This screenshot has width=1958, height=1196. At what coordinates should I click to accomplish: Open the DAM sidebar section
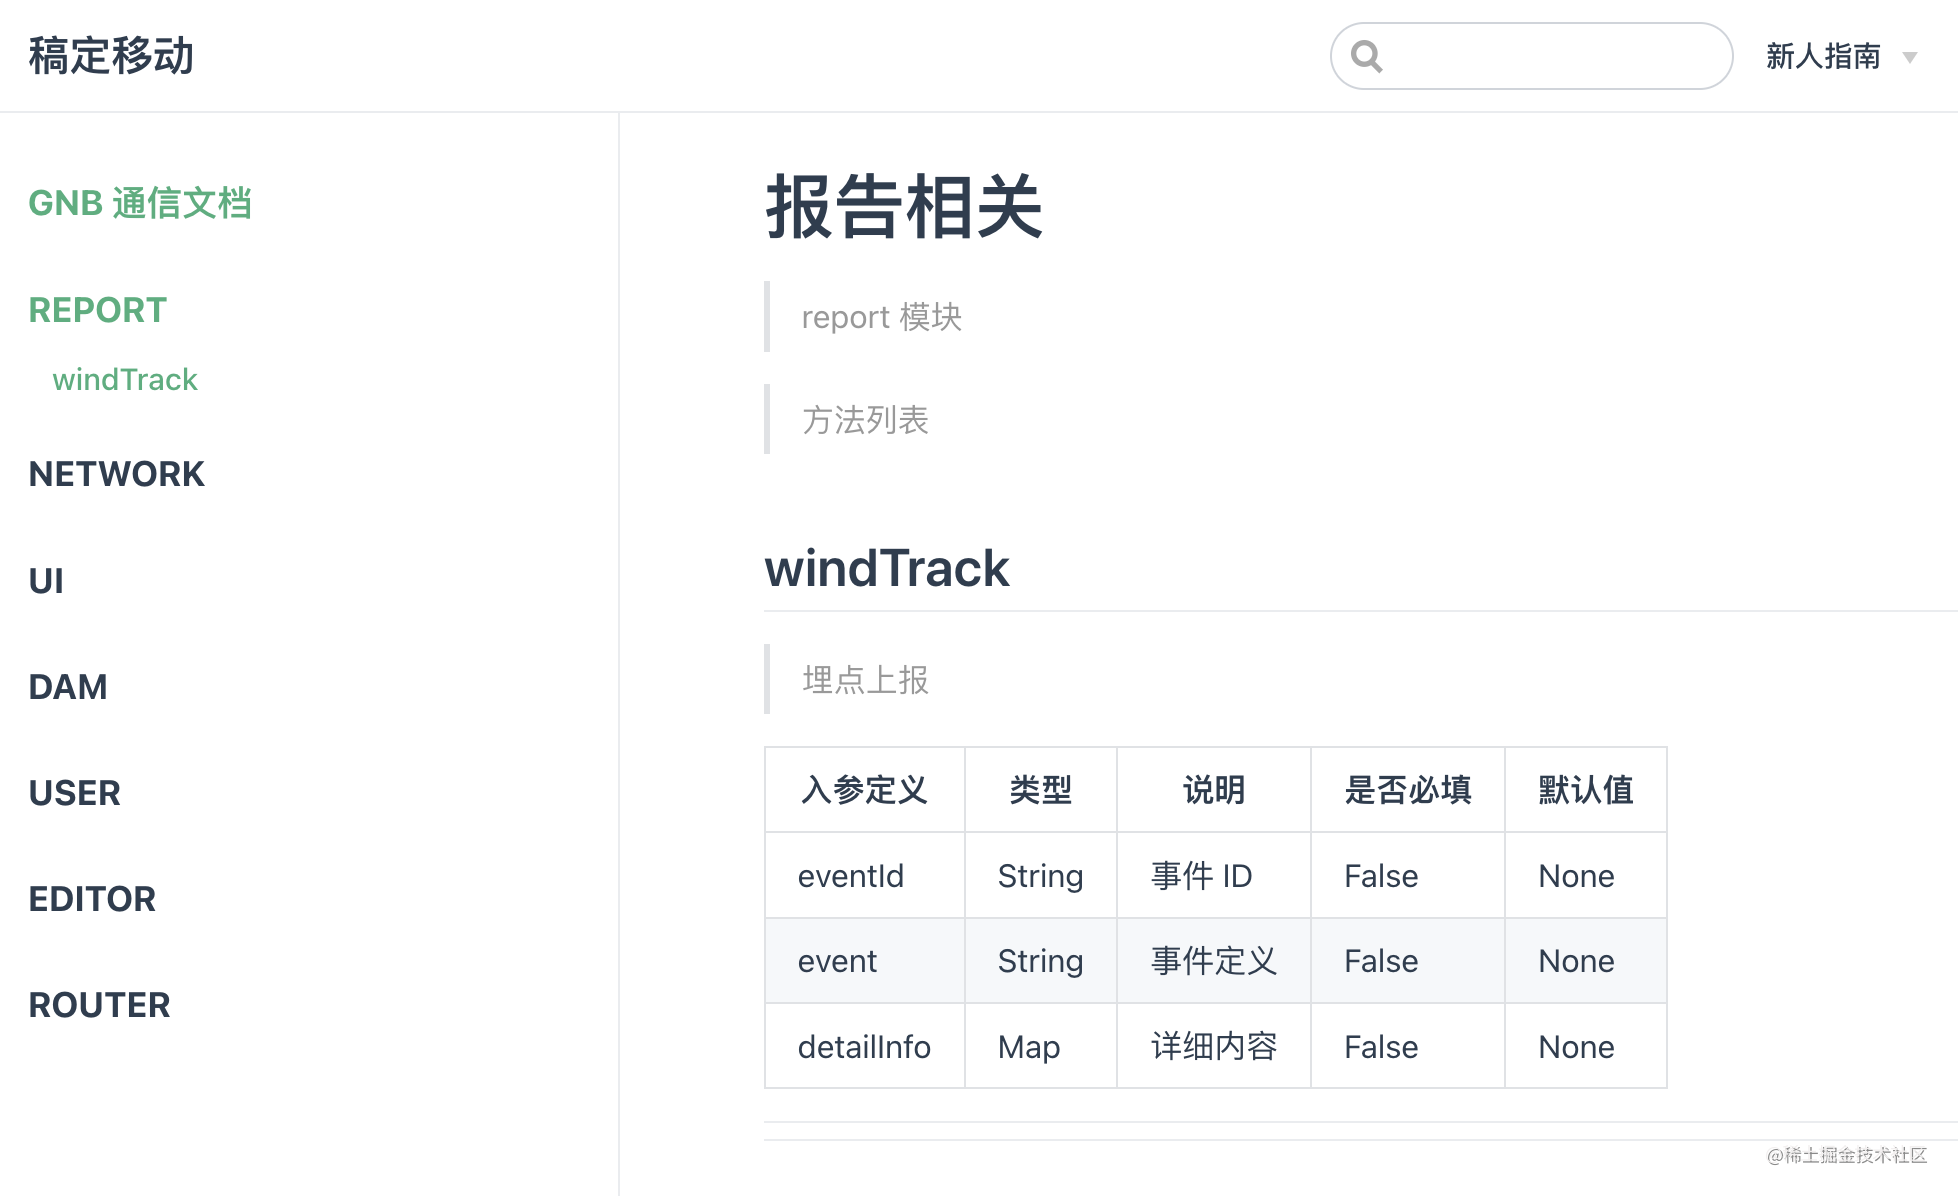point(67,687)
